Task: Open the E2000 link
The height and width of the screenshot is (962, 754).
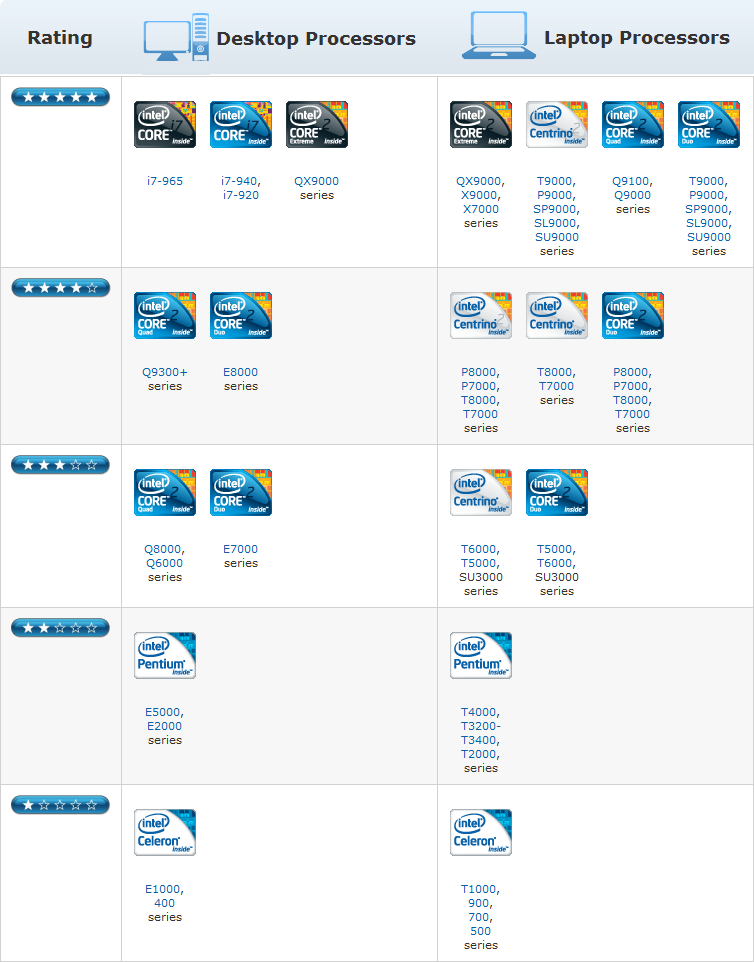Action: [164, 726]
